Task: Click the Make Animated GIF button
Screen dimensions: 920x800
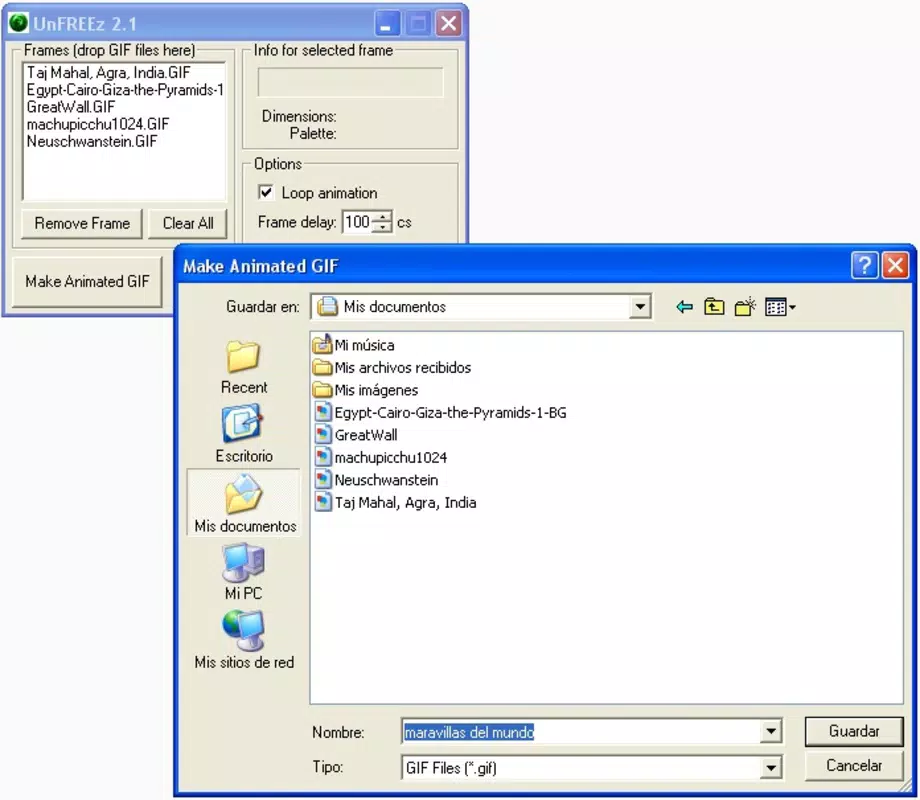Action: click(87, 282)
